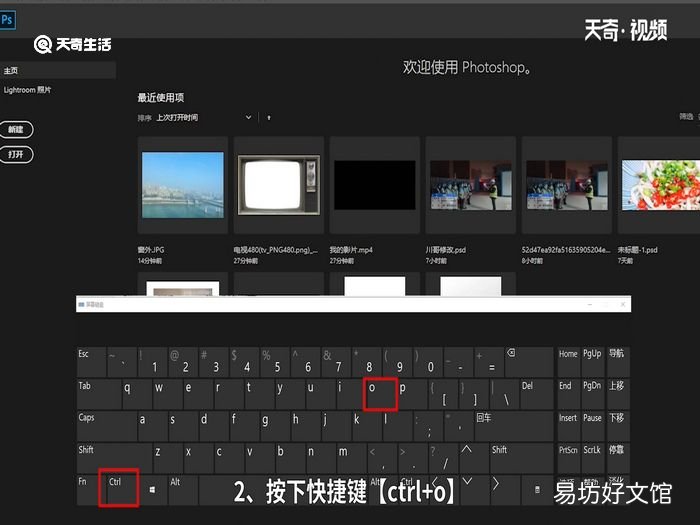Screen dimensions: 700x525
Task: Open the Lightroom 照片 section
Action: [27, 90]
